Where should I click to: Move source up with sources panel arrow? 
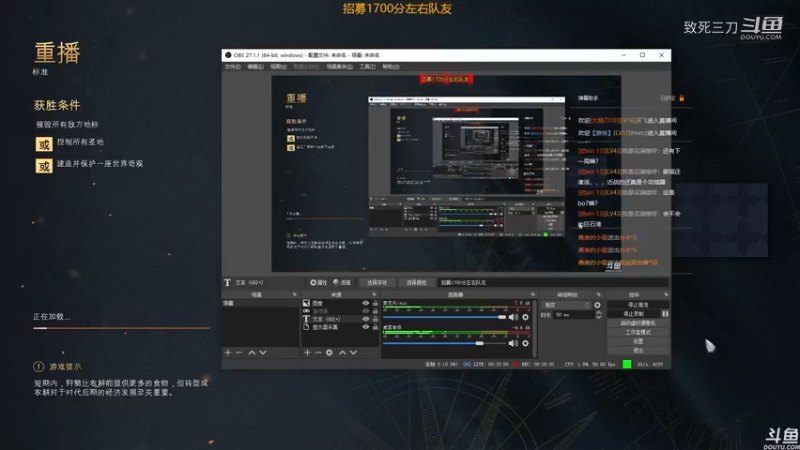(342, 353)
